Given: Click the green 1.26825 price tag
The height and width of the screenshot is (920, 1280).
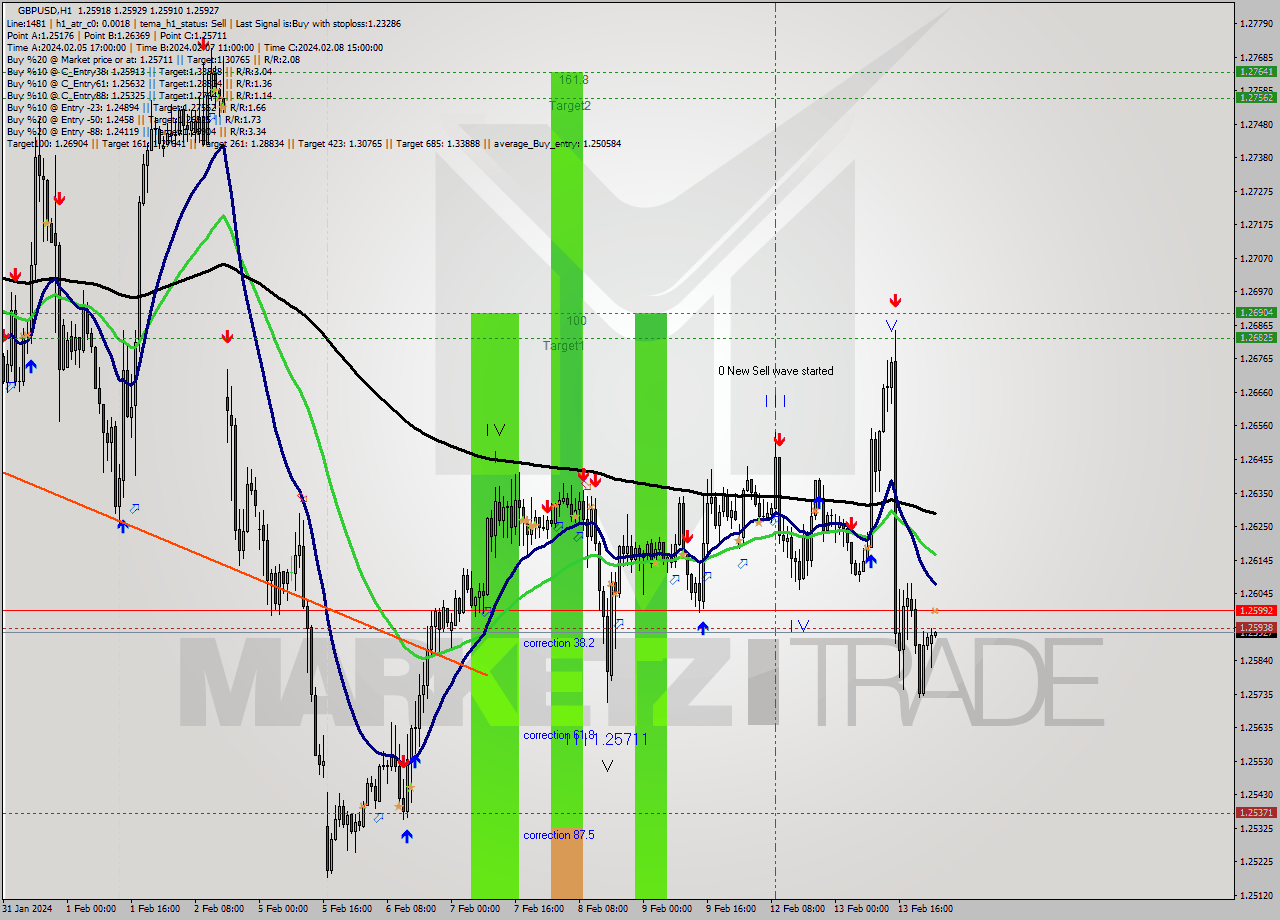Looking at the screenshot, I should [1256, 337].
